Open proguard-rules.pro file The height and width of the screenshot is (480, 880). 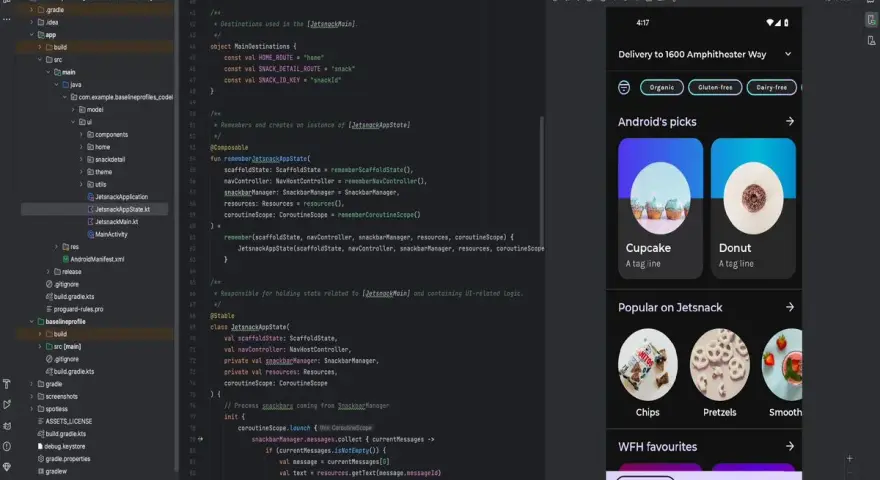tap(75, 309)
